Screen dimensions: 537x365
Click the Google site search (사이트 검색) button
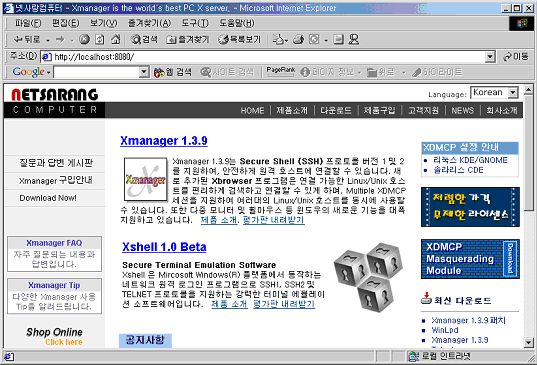click(x=227, y=72)
